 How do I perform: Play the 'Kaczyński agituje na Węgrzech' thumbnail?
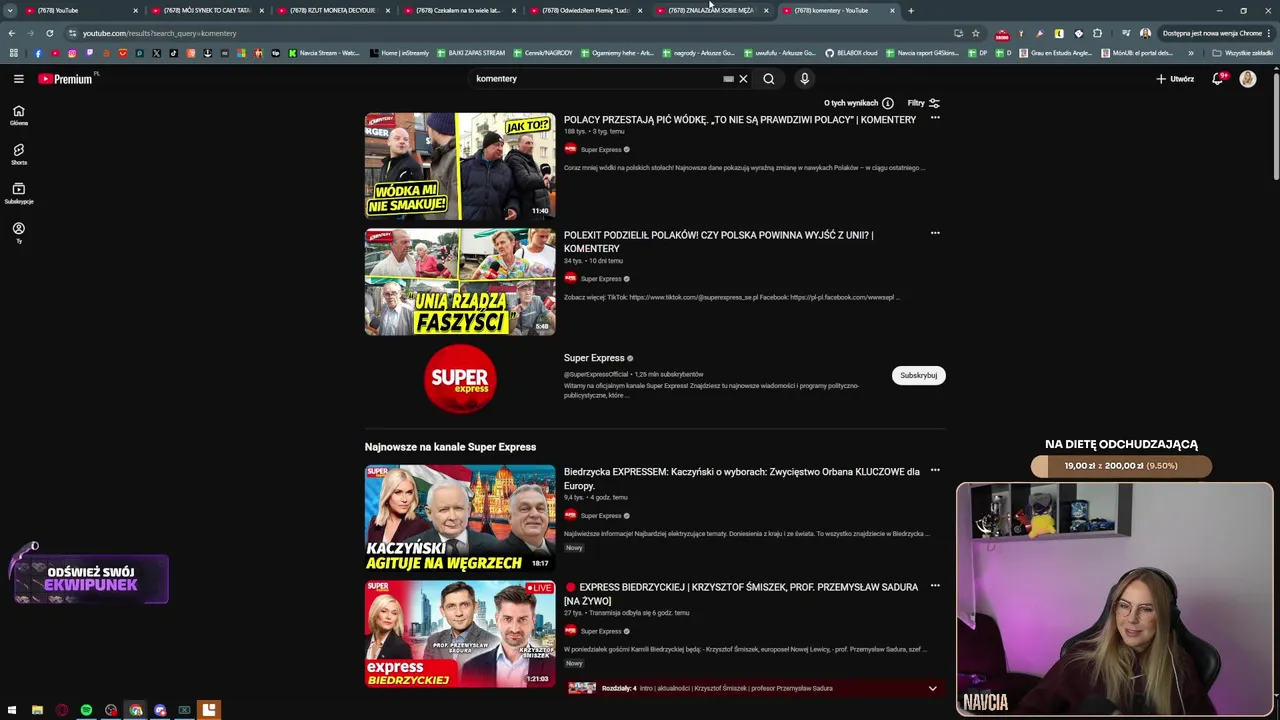coord(460,518)
